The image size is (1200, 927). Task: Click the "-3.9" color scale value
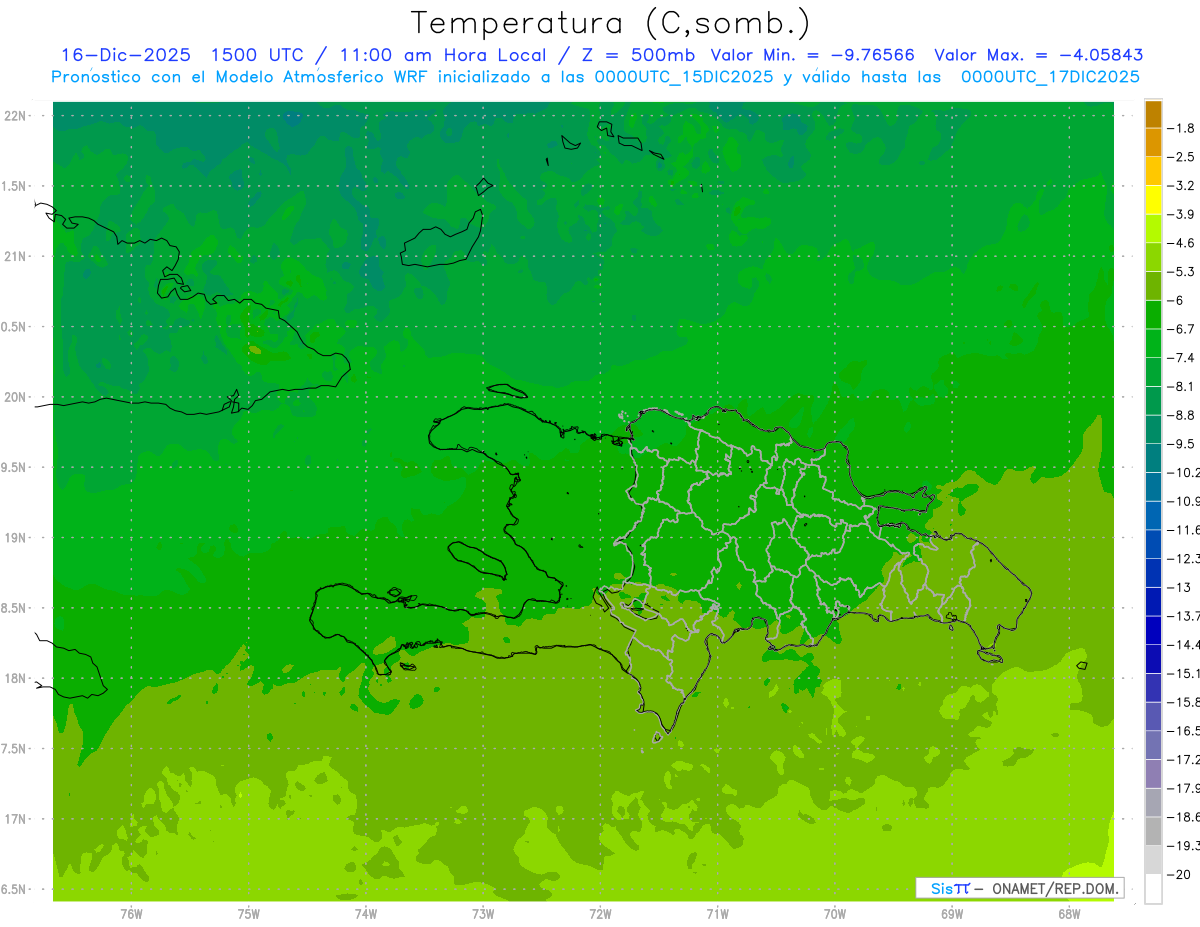(x=1182, y=214)
